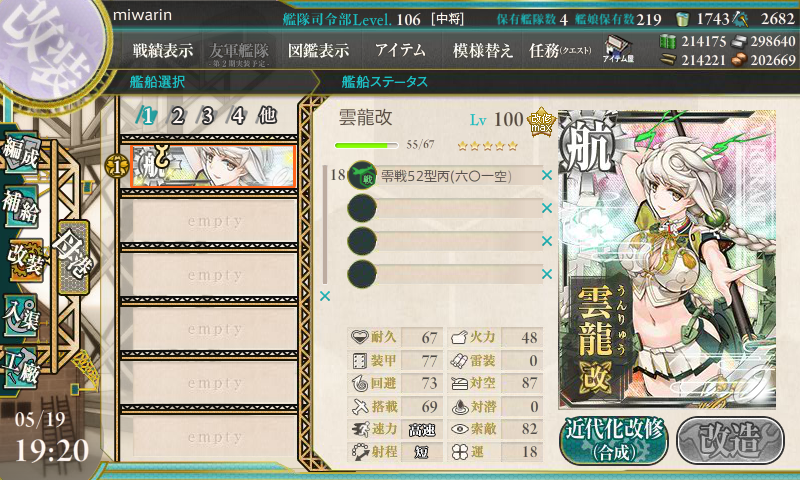Select the first fleet ship slot 雲龍改

coord(213,166)
